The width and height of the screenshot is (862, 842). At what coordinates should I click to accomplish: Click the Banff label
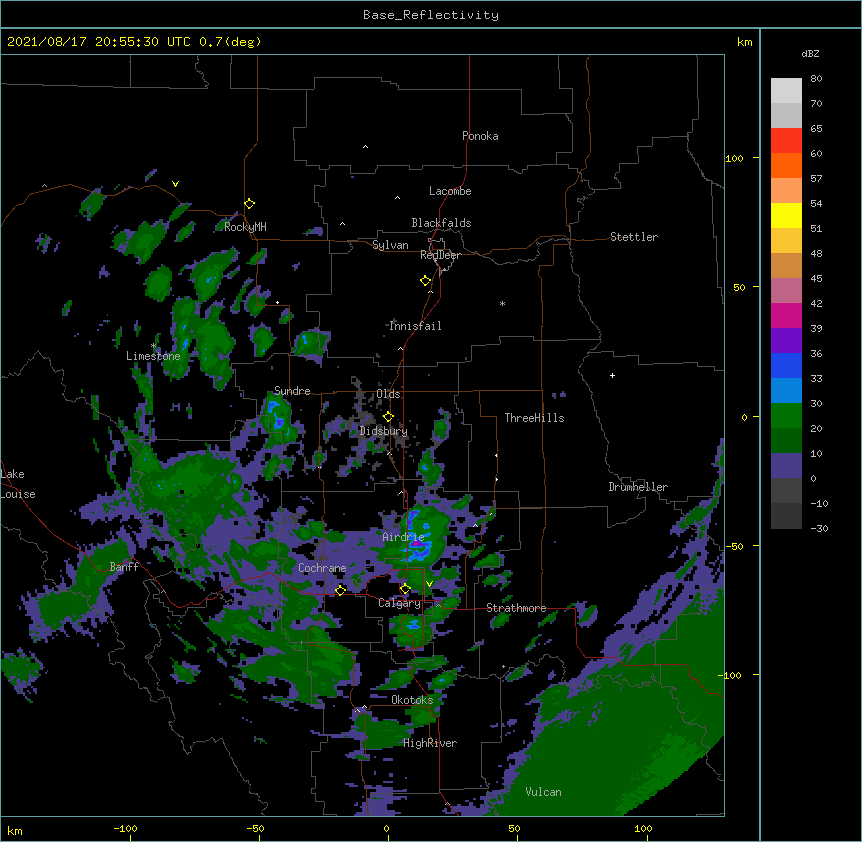[x=124, y=567]
